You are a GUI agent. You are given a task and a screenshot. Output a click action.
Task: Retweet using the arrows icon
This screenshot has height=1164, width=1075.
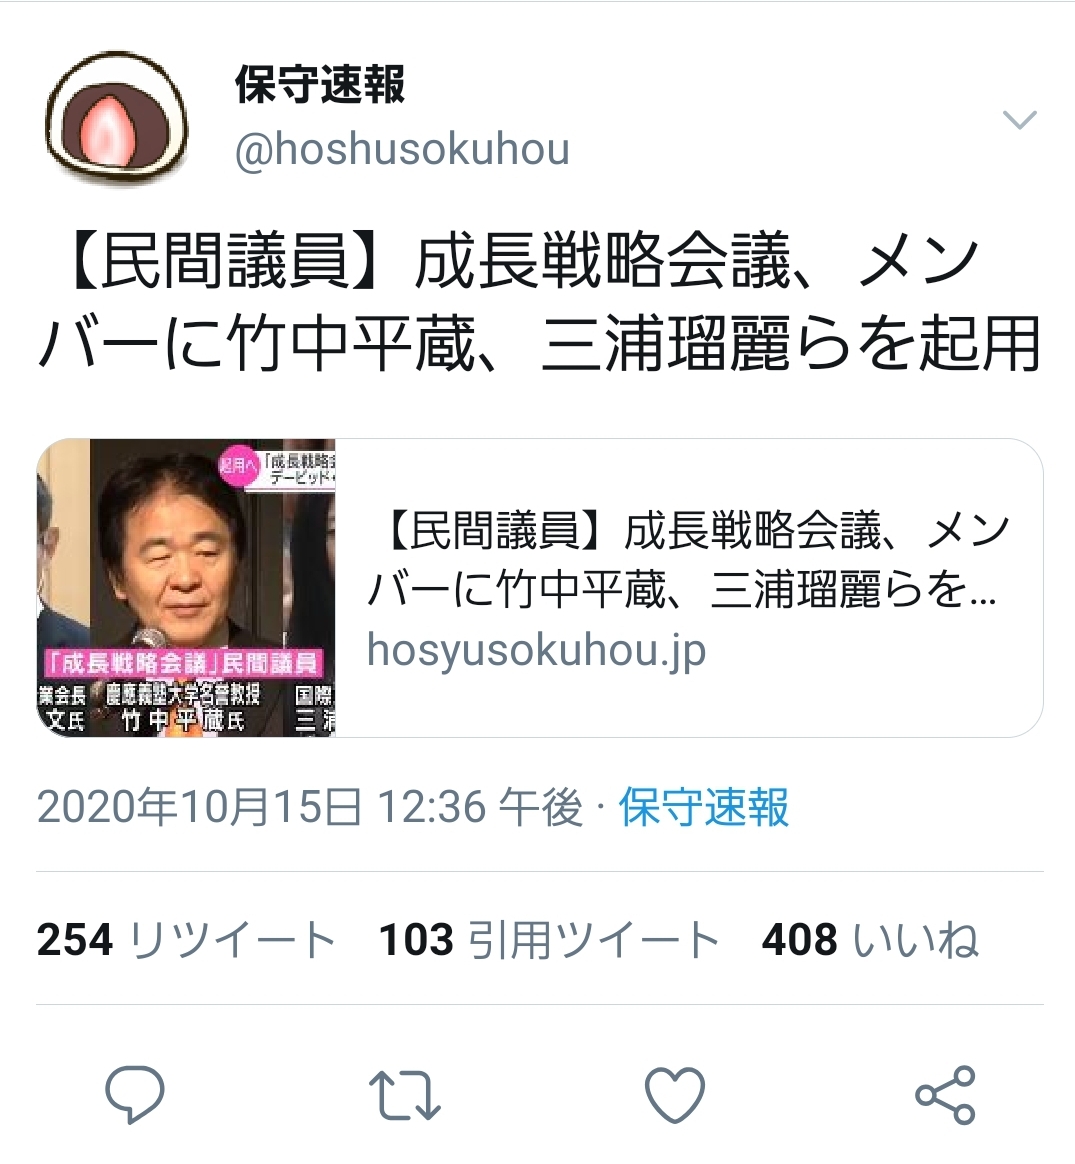click(405, 1094)
